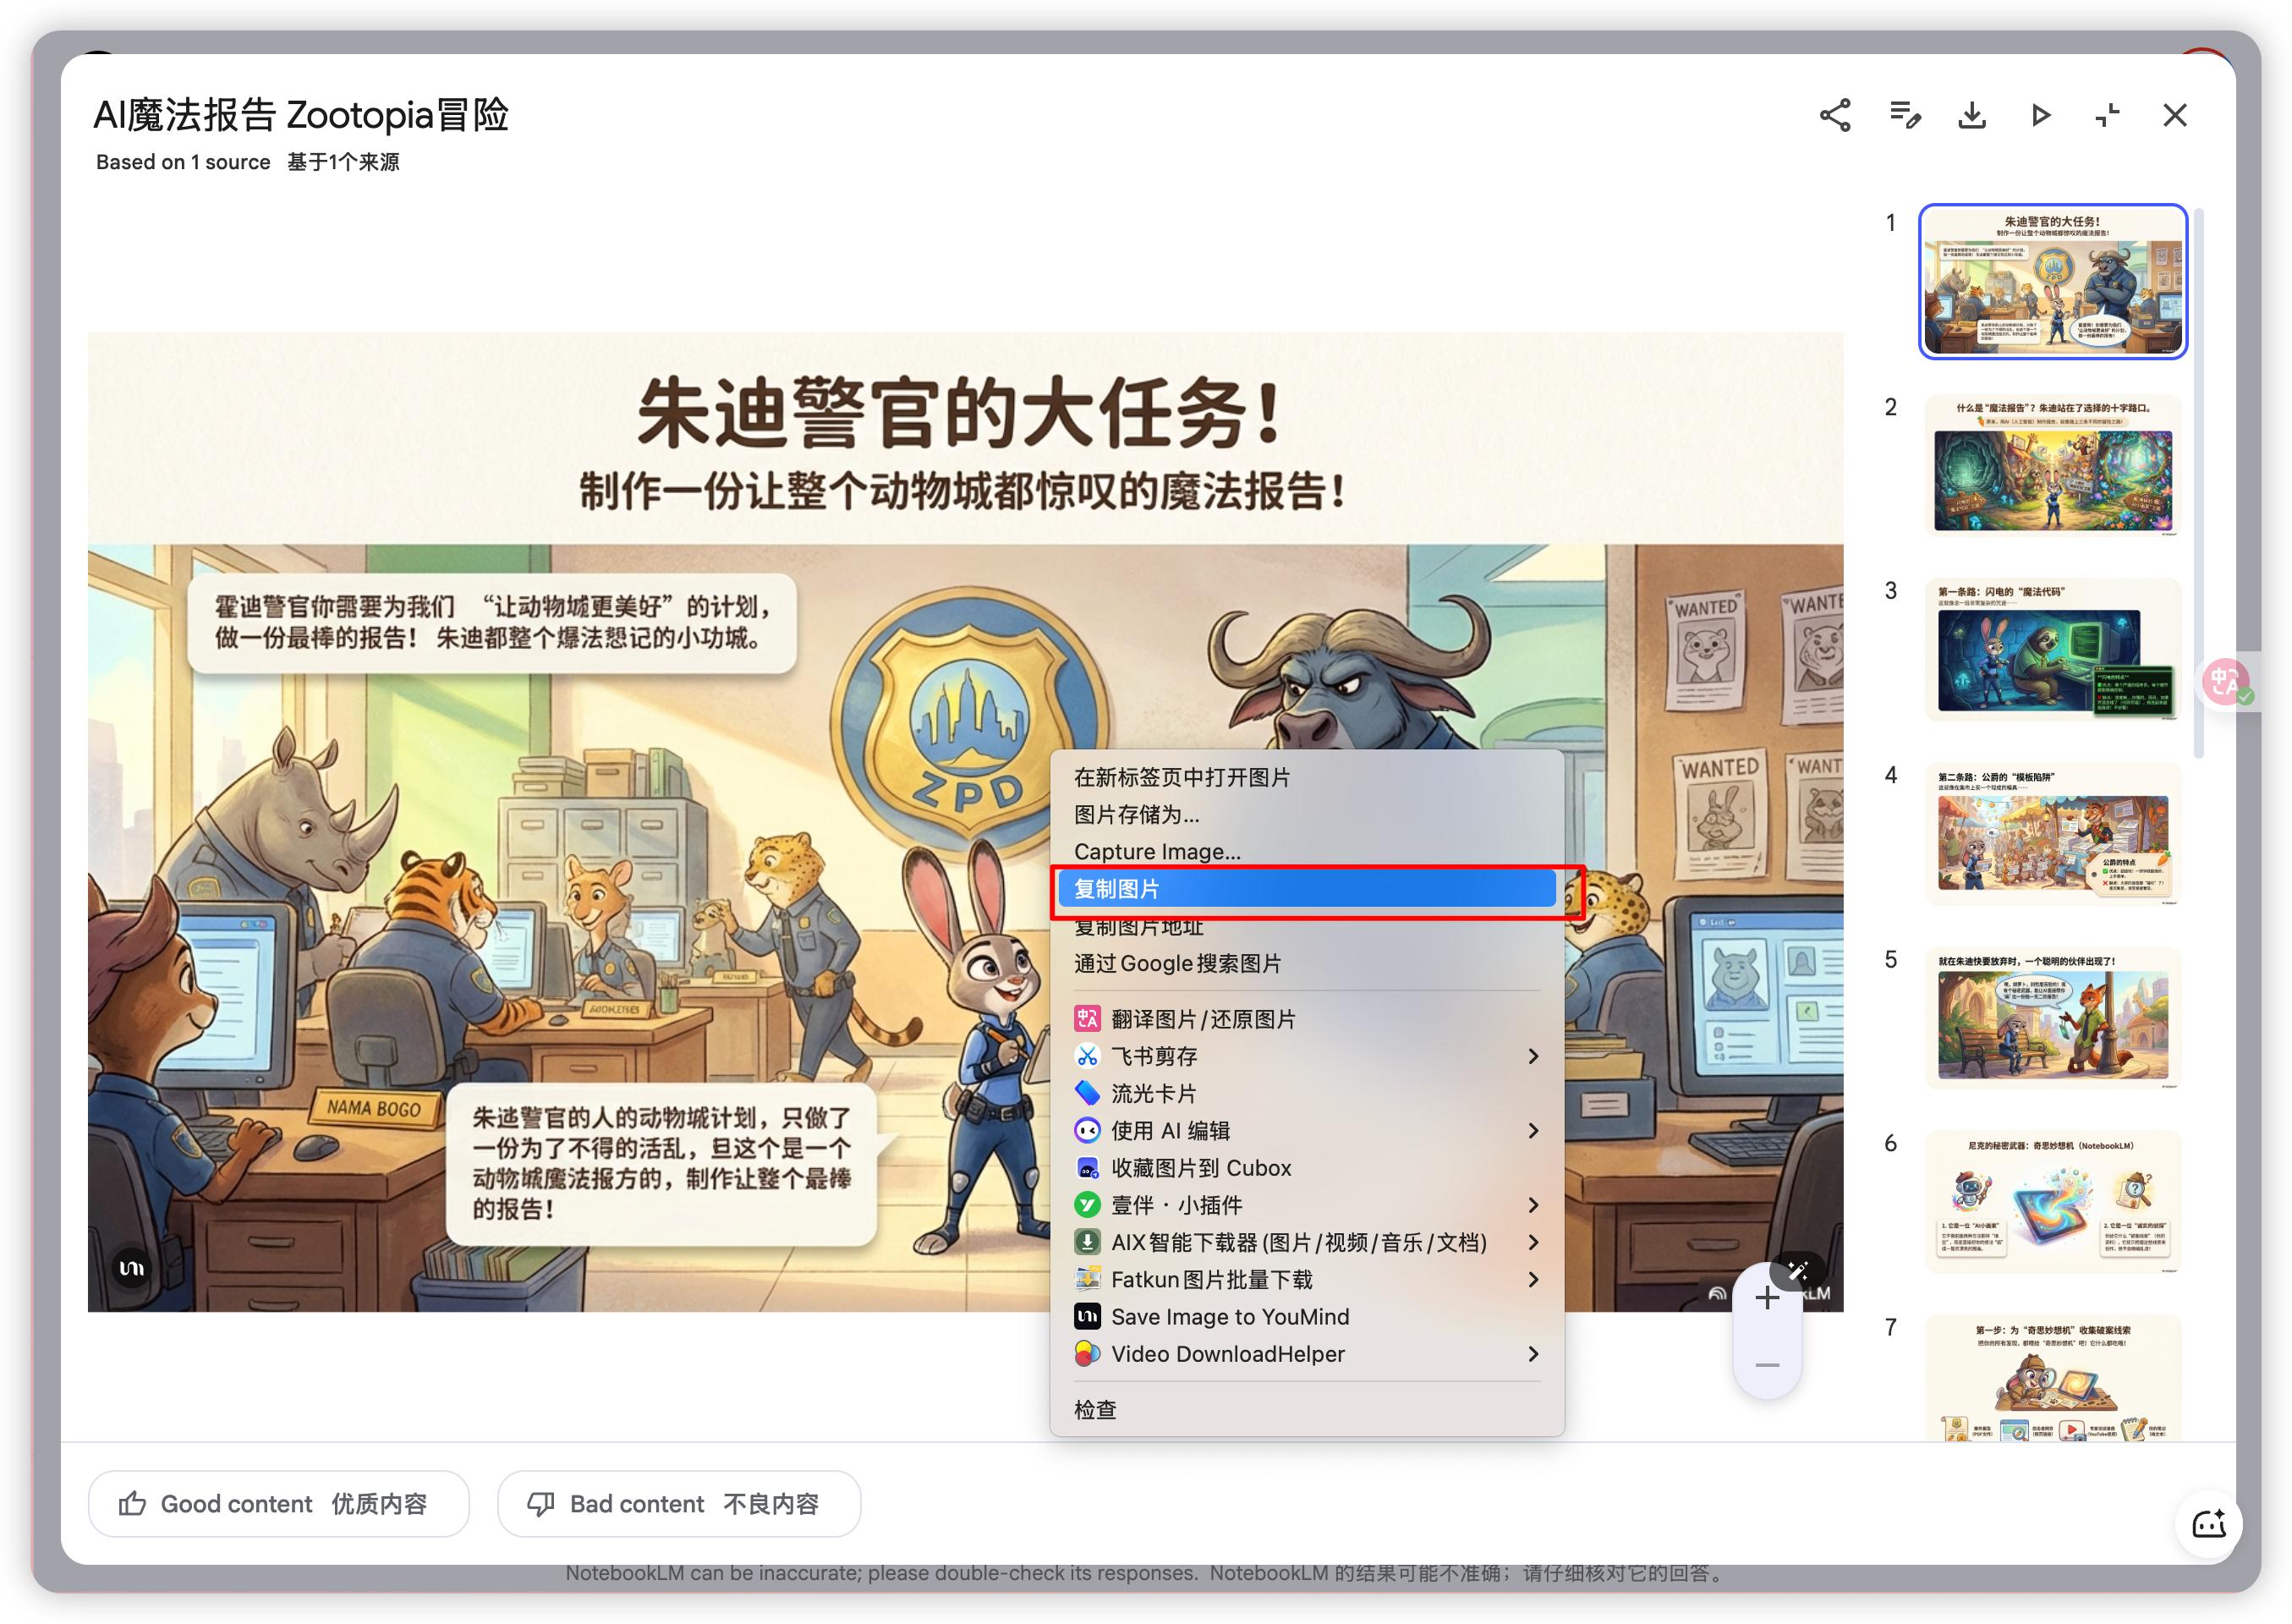
Task: Click the collapse fullscreen arrows icon
Action: point(2107,115)
